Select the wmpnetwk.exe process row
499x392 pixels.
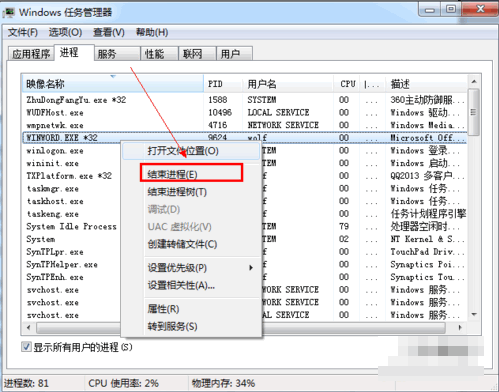[x=245, y=125]
